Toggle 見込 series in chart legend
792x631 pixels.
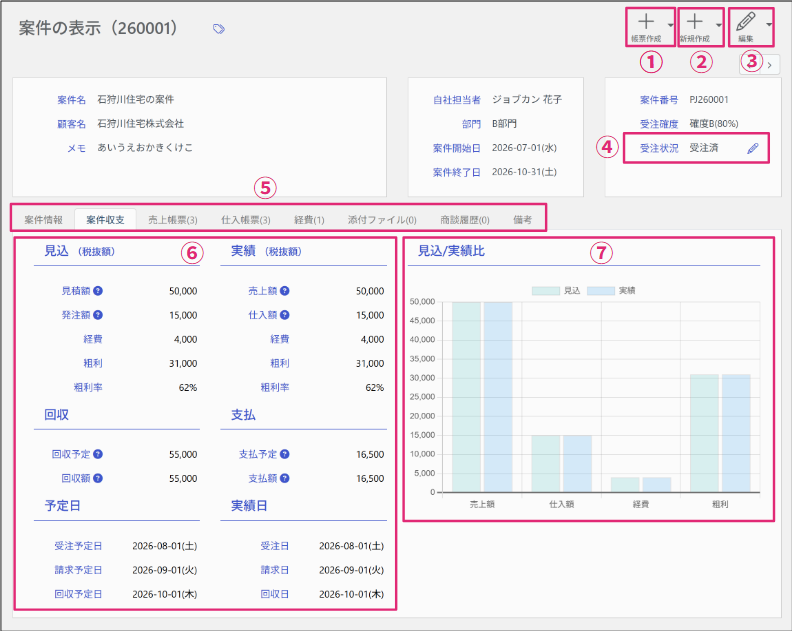556,290
